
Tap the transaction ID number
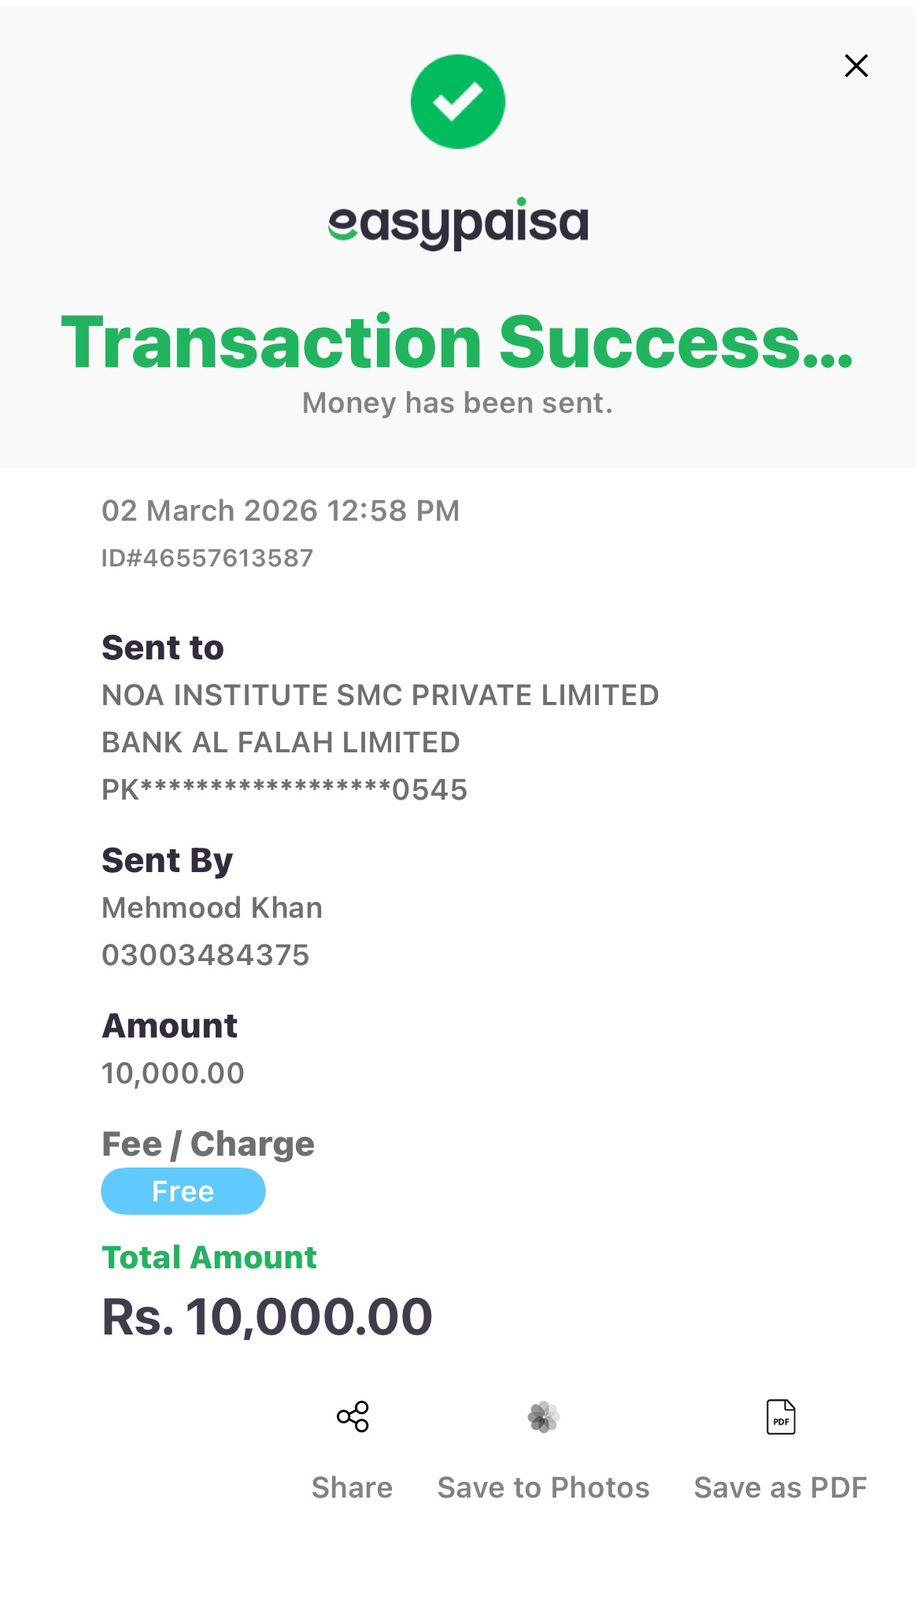coord(208,558)
